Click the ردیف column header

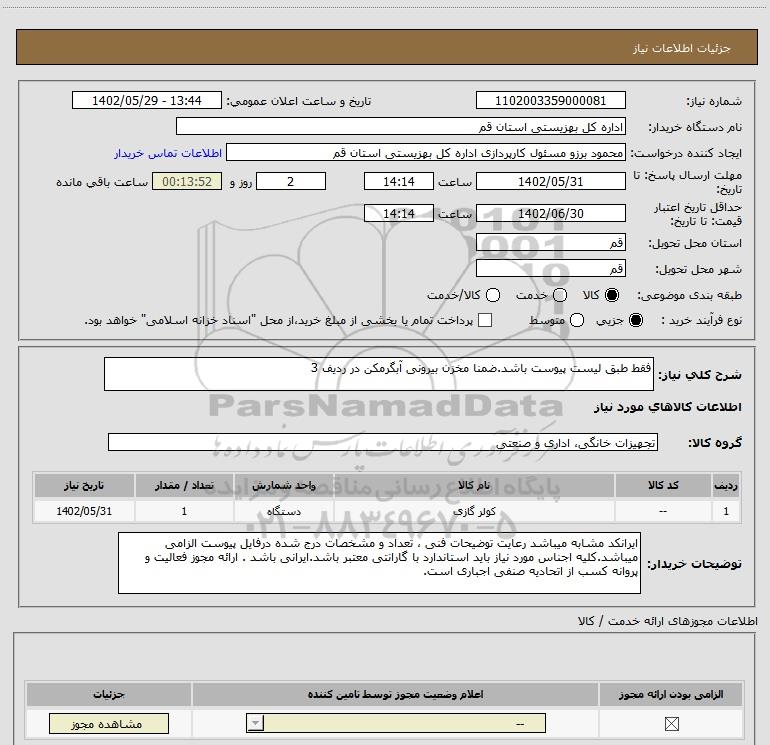[x=726, y=485]
